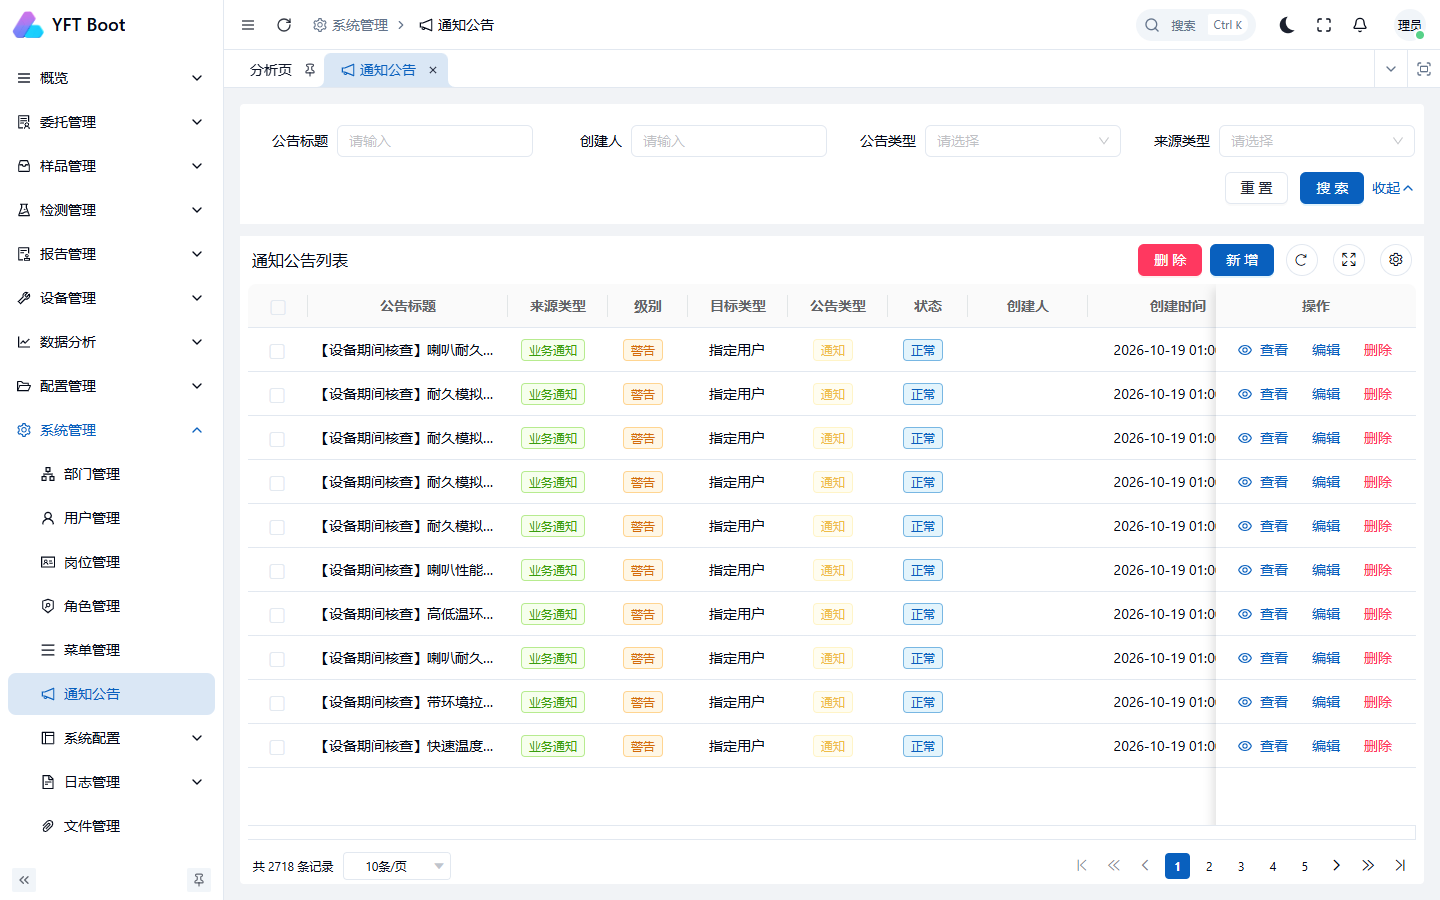Open 菜单管理 in the sidebar
The height and width of the screenshot is (900, 1440).
click(111, 650)
